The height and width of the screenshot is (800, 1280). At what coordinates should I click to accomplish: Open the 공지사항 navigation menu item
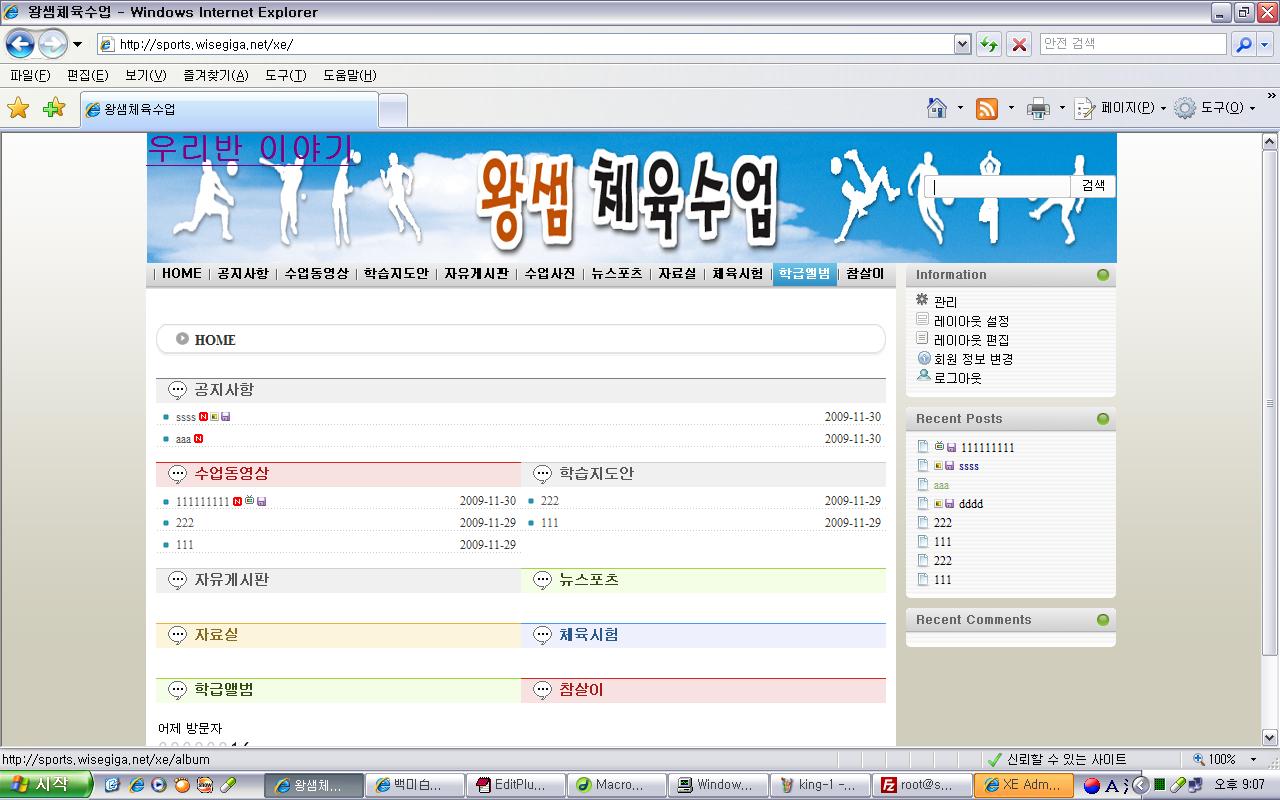243,273
